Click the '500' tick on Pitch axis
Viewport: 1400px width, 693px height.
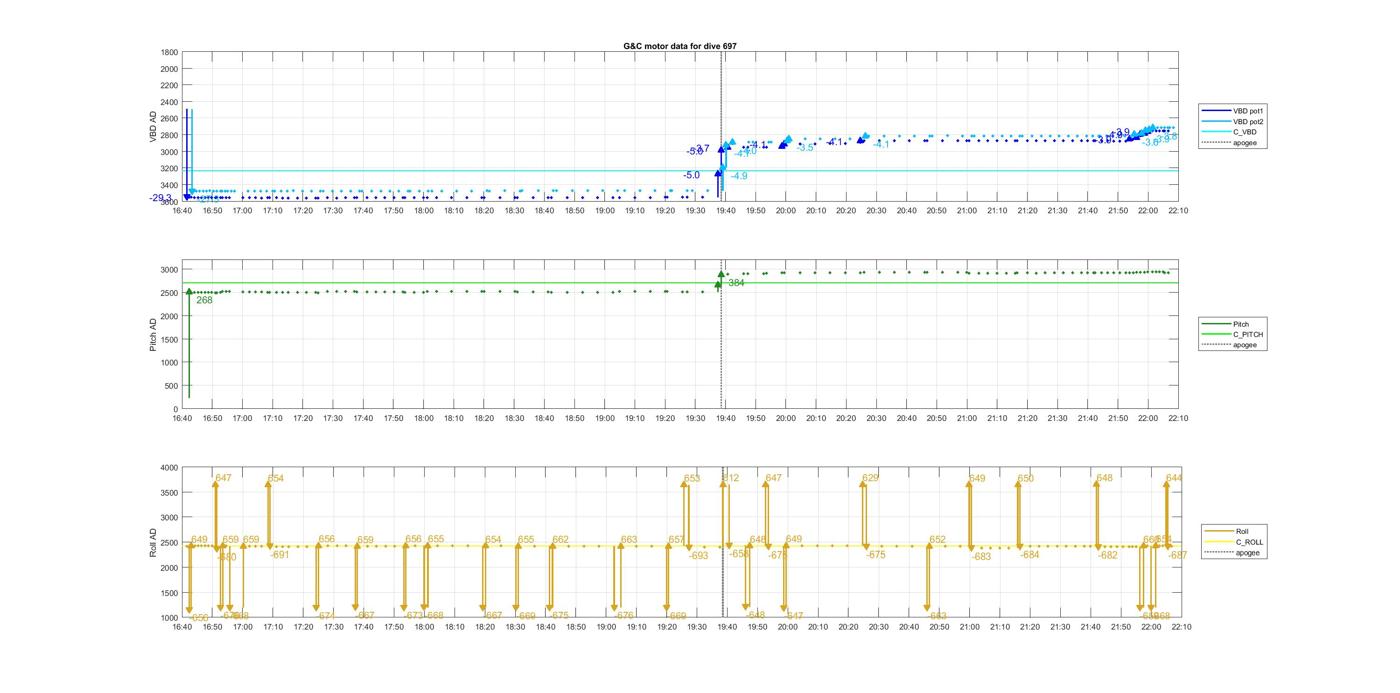point(172,386)
